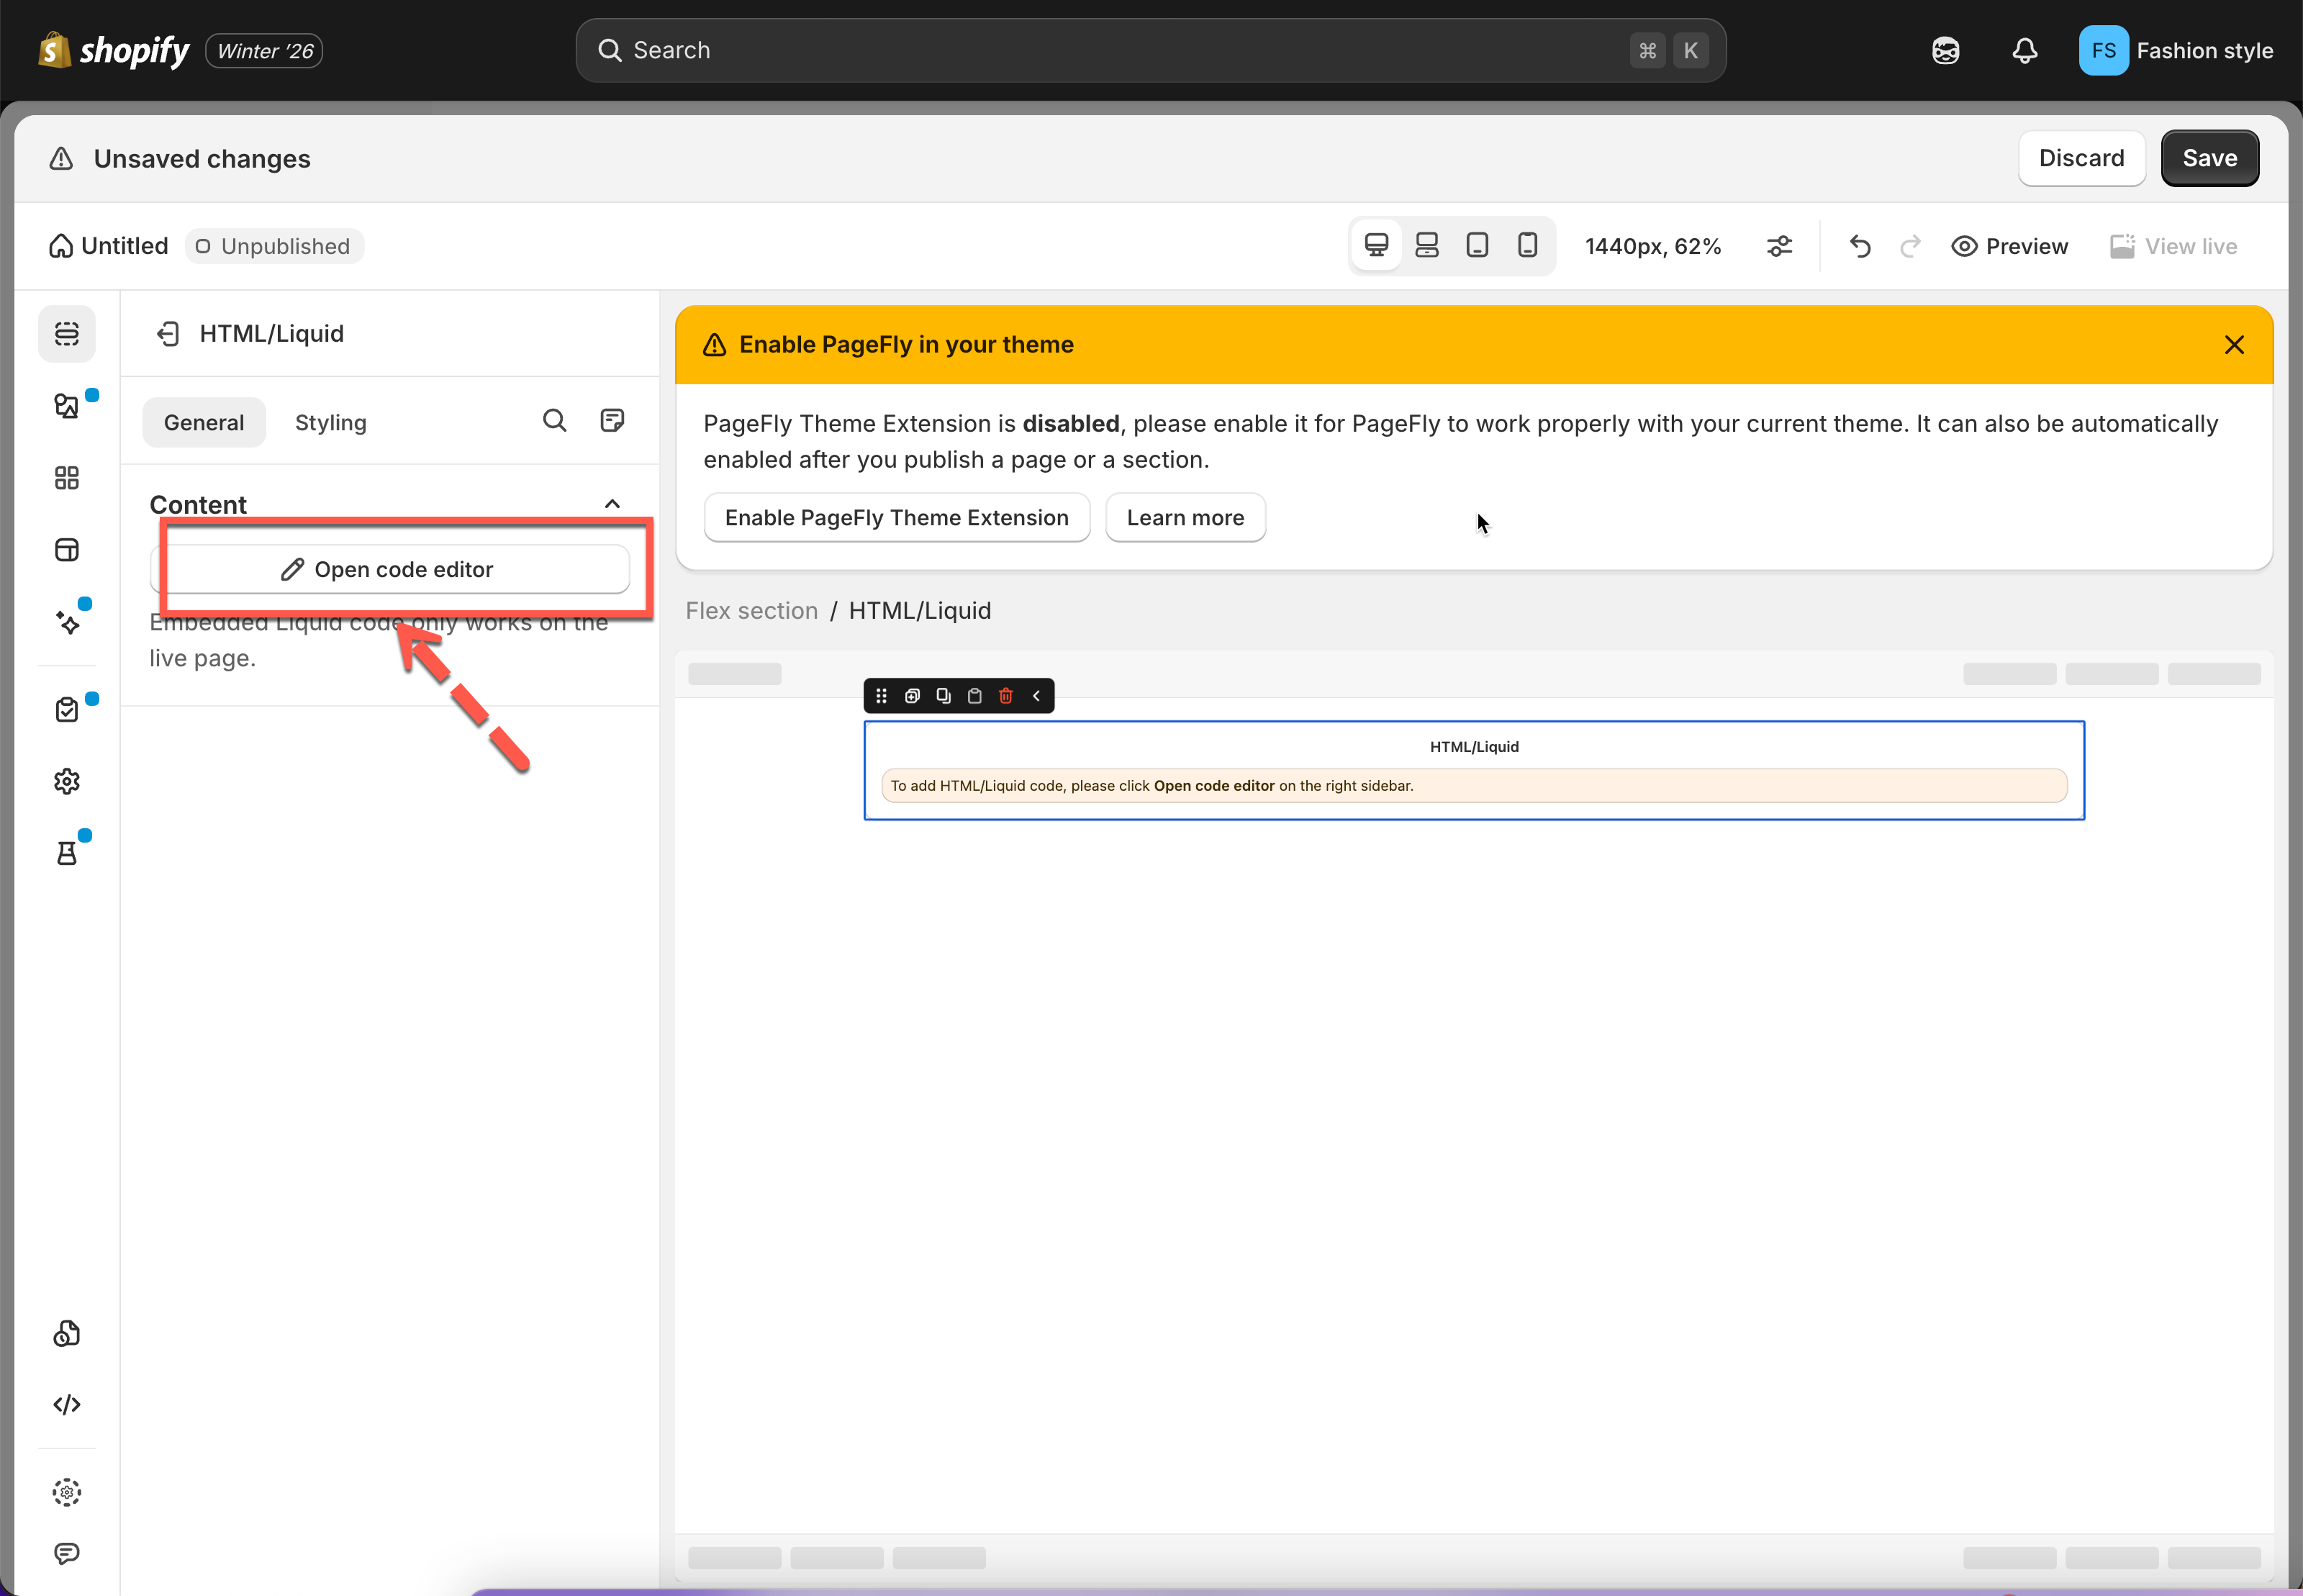This screenshot has width=2303, height=1596.
Task: Open the AI sparkle icon in left sidebar
Action: tap(67, 622)
